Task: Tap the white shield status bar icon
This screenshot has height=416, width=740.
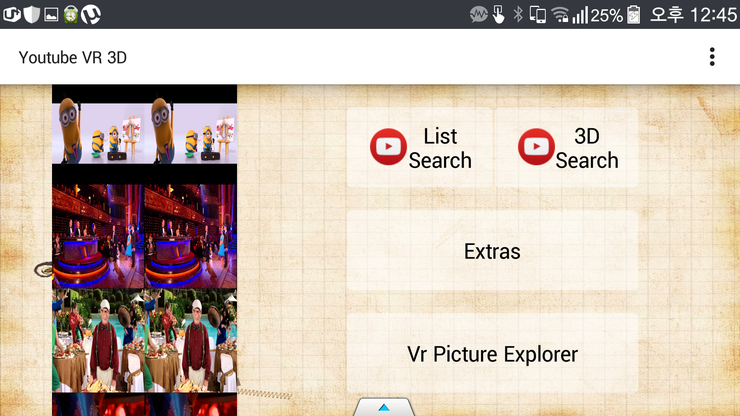Action: [x=30, y=14]
